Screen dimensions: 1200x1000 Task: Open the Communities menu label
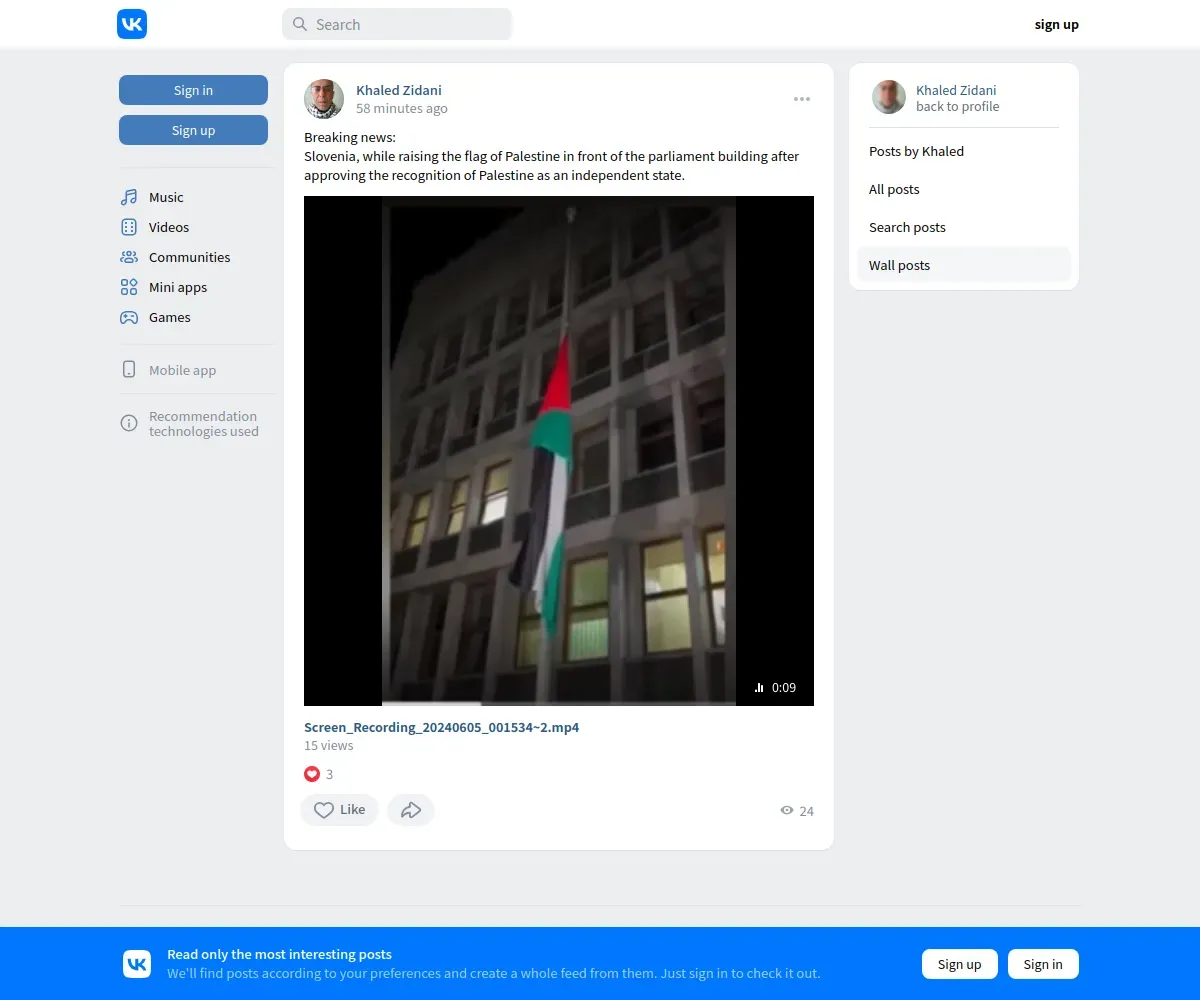tap(190, 257)
